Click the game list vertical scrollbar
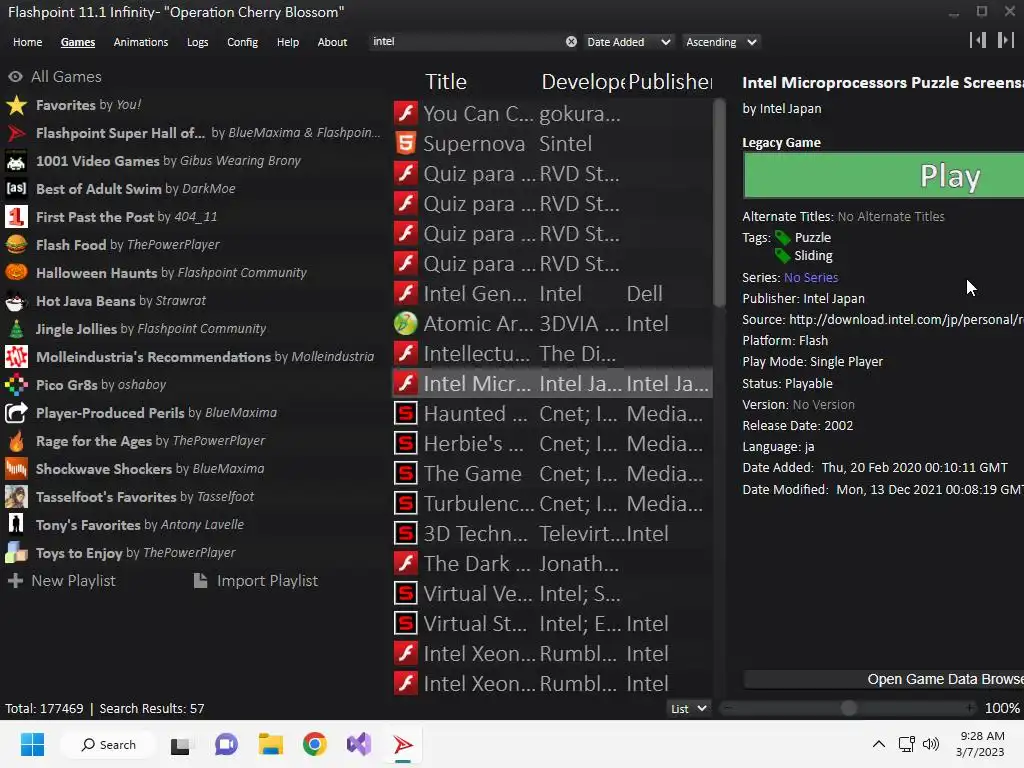 point(719,202)
